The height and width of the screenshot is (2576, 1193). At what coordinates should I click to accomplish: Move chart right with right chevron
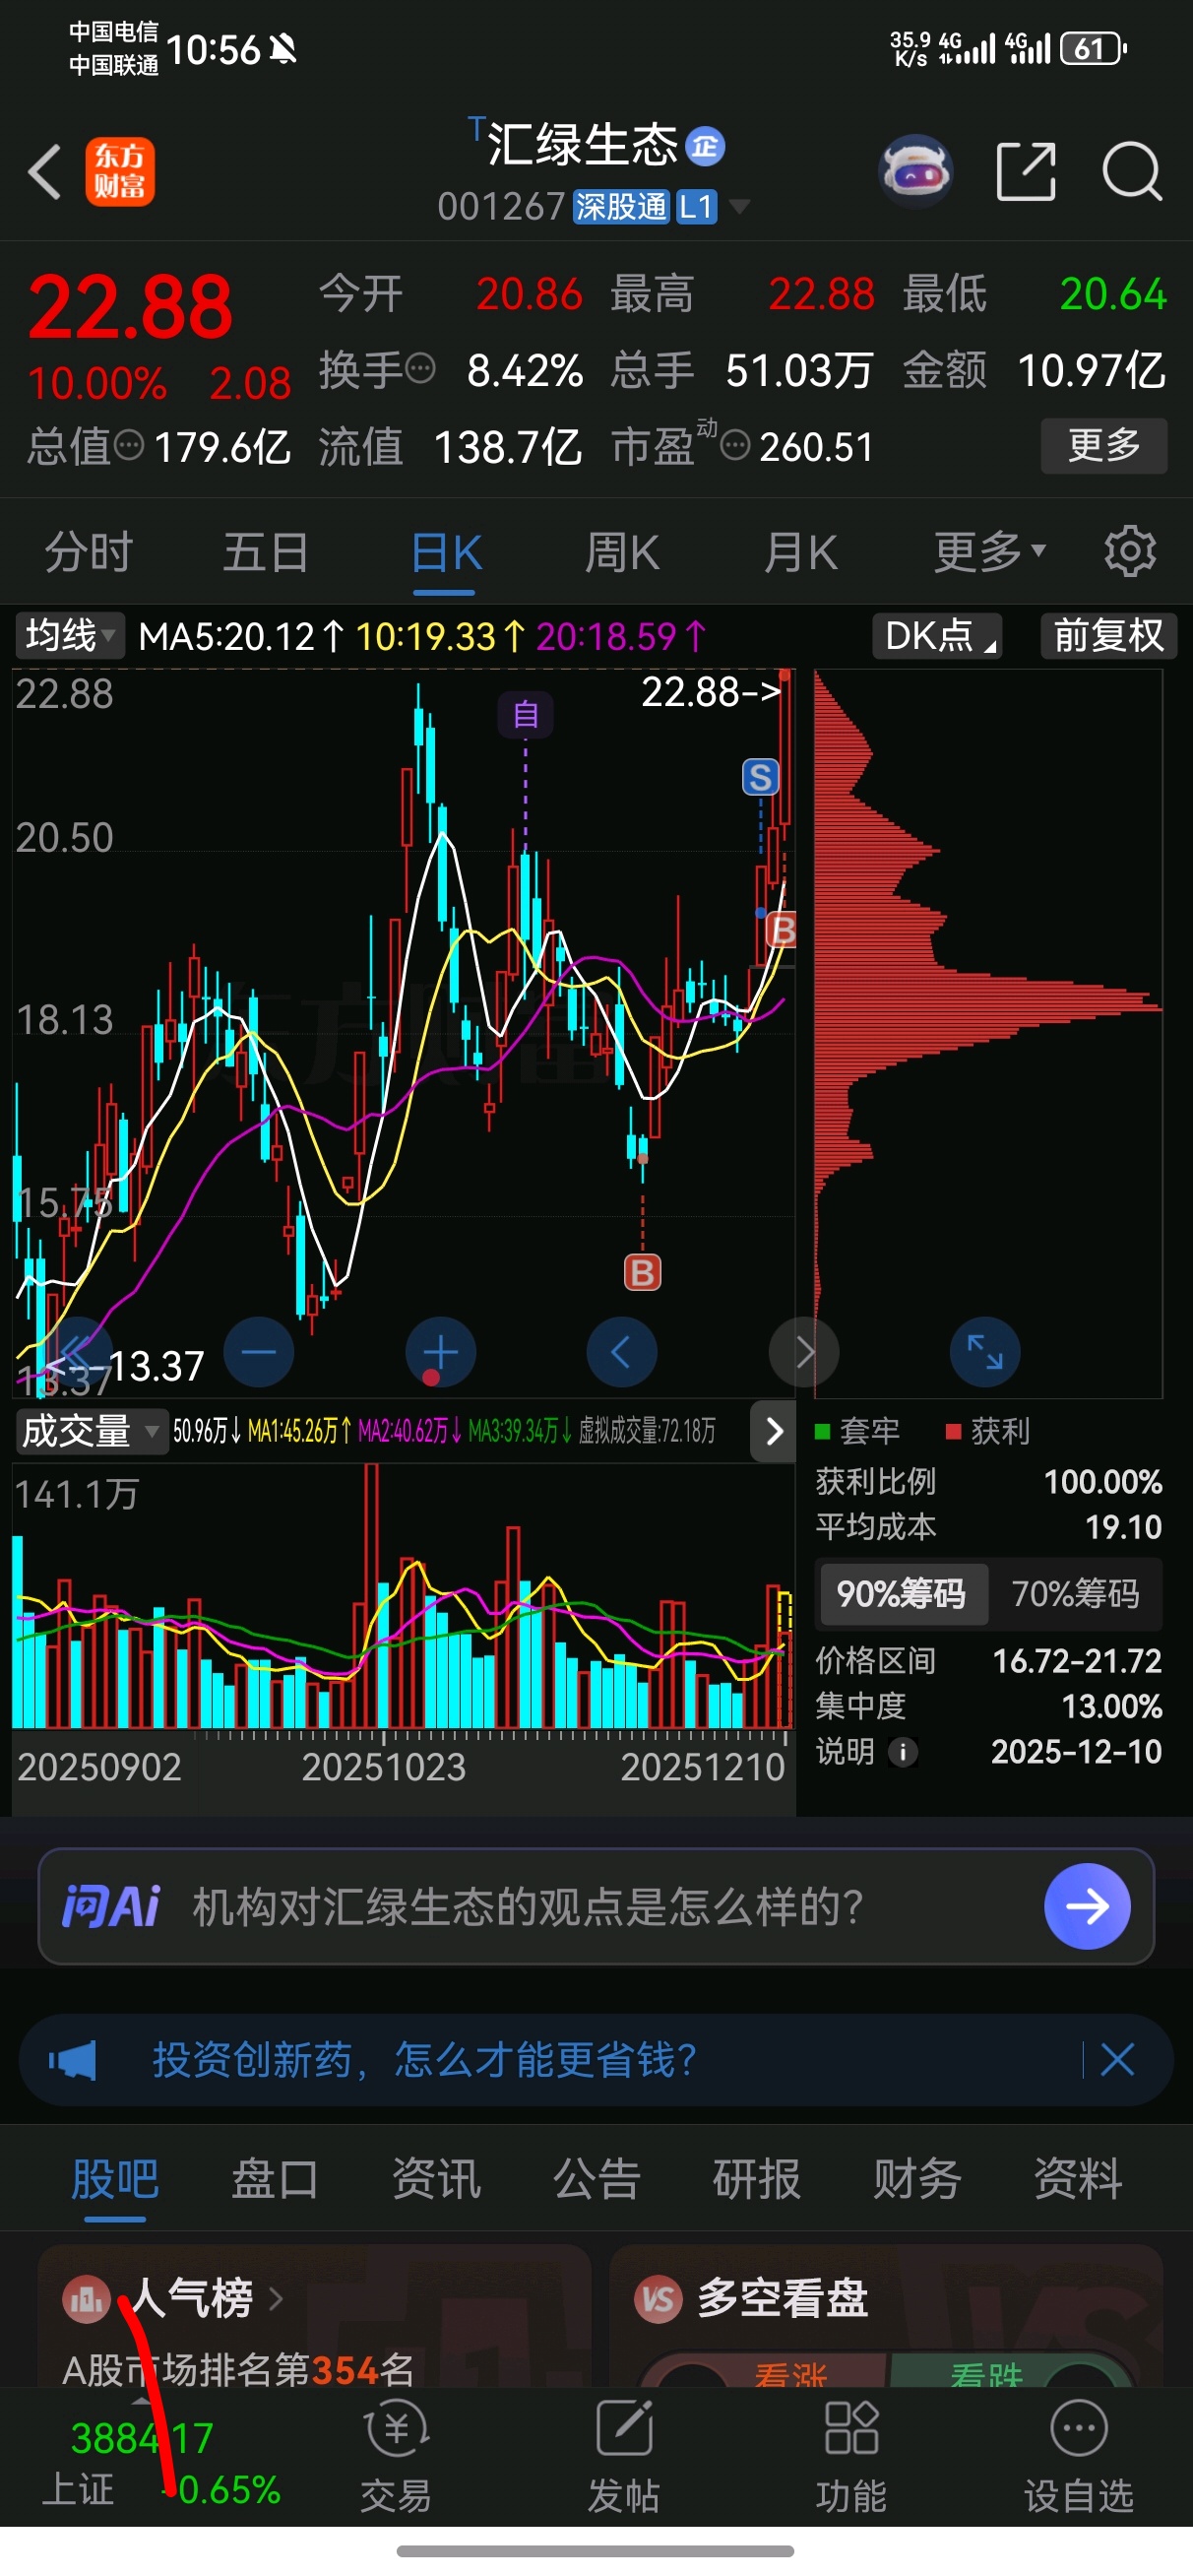[x=803, y=1352]
